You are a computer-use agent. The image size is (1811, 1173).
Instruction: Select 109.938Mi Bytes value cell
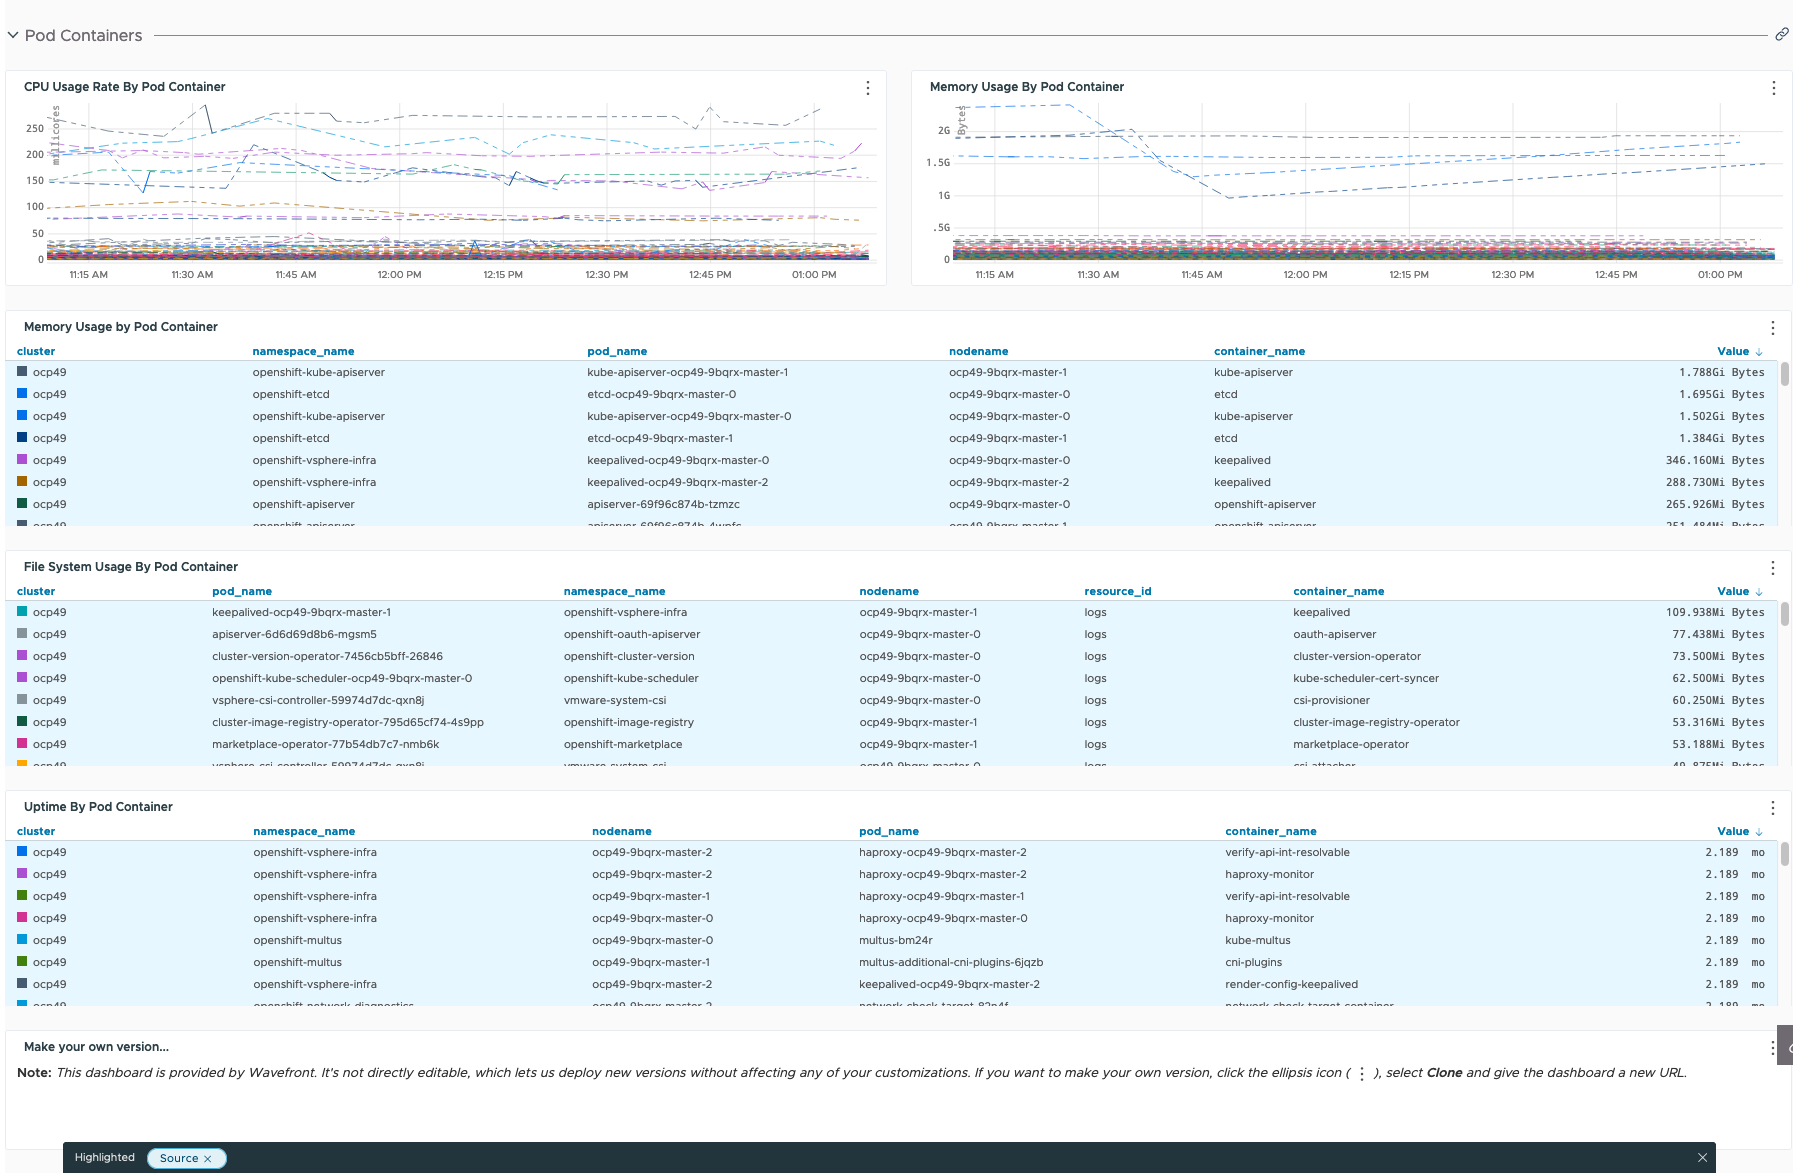[1715, 613]
